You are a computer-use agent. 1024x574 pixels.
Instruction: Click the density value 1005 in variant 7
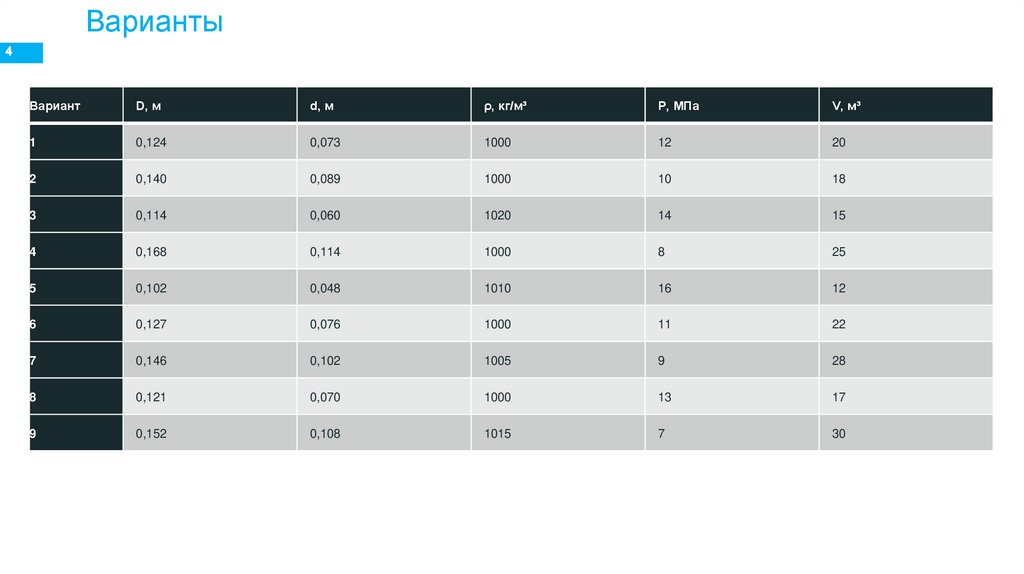pos(497,361)
